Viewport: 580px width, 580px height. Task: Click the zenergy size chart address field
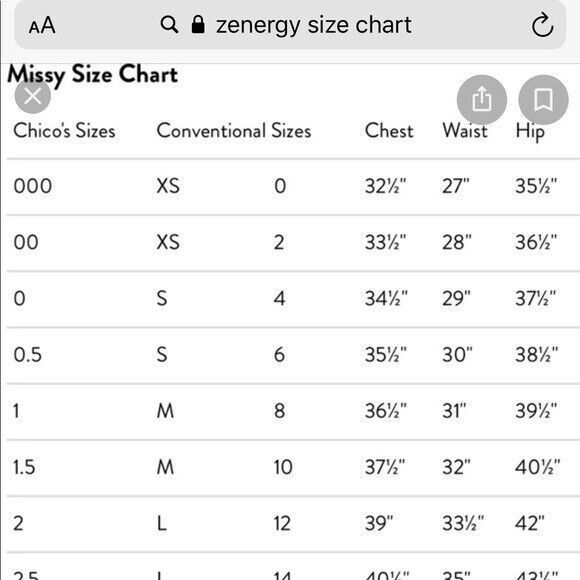tap(290, 25)
